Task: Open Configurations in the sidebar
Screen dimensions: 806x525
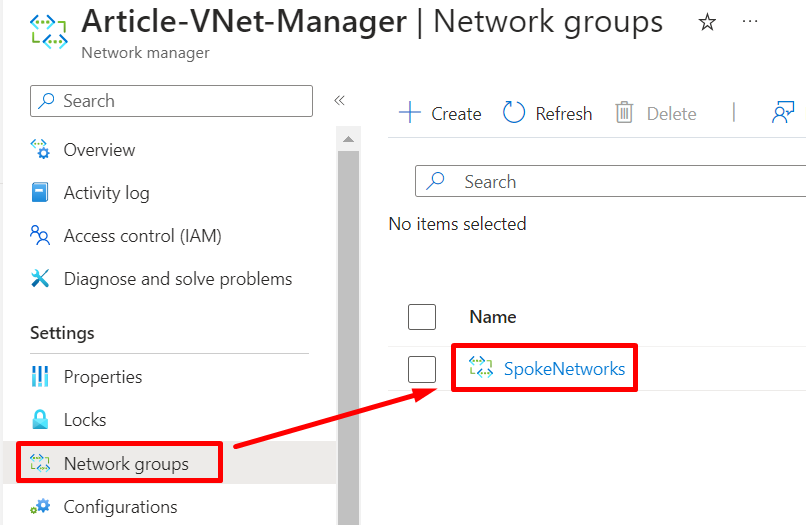Action: (x=120, y=507)
